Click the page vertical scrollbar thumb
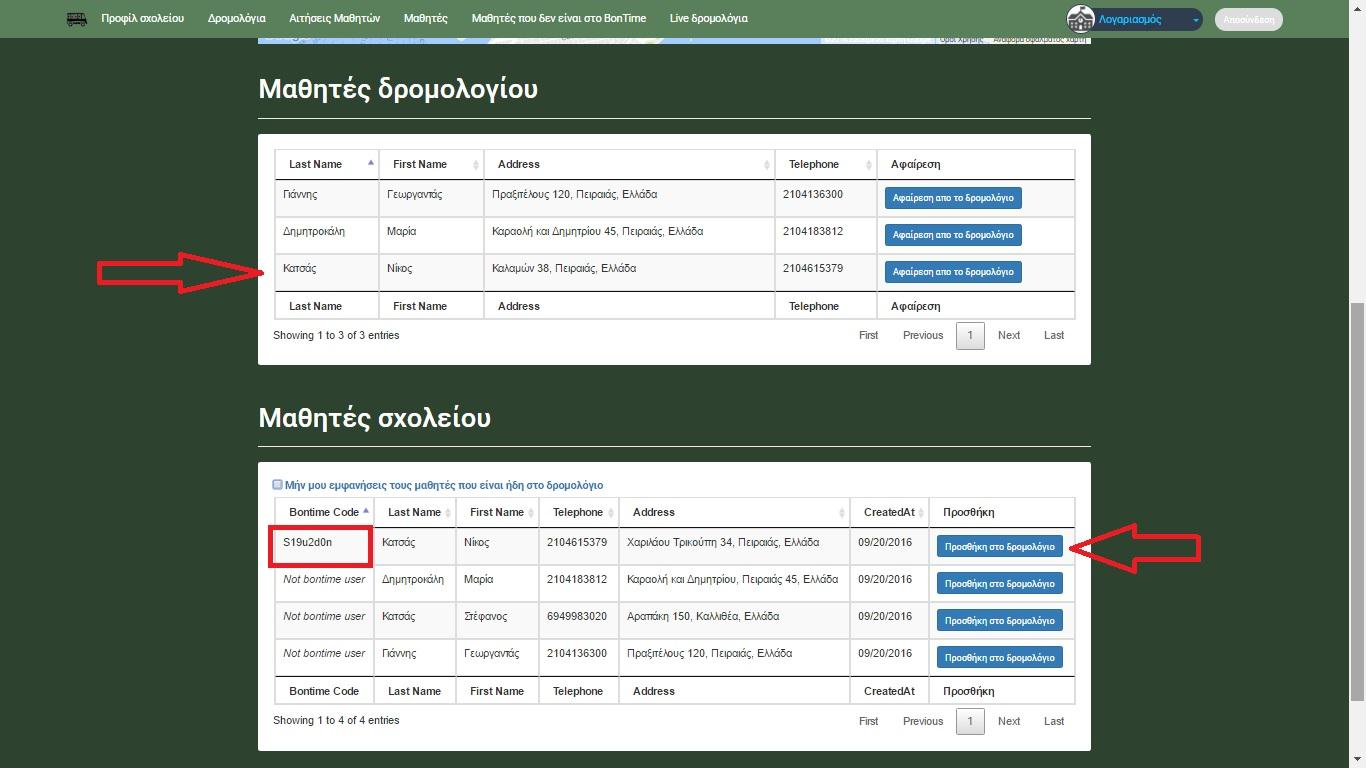 [x=1357, y=500]
